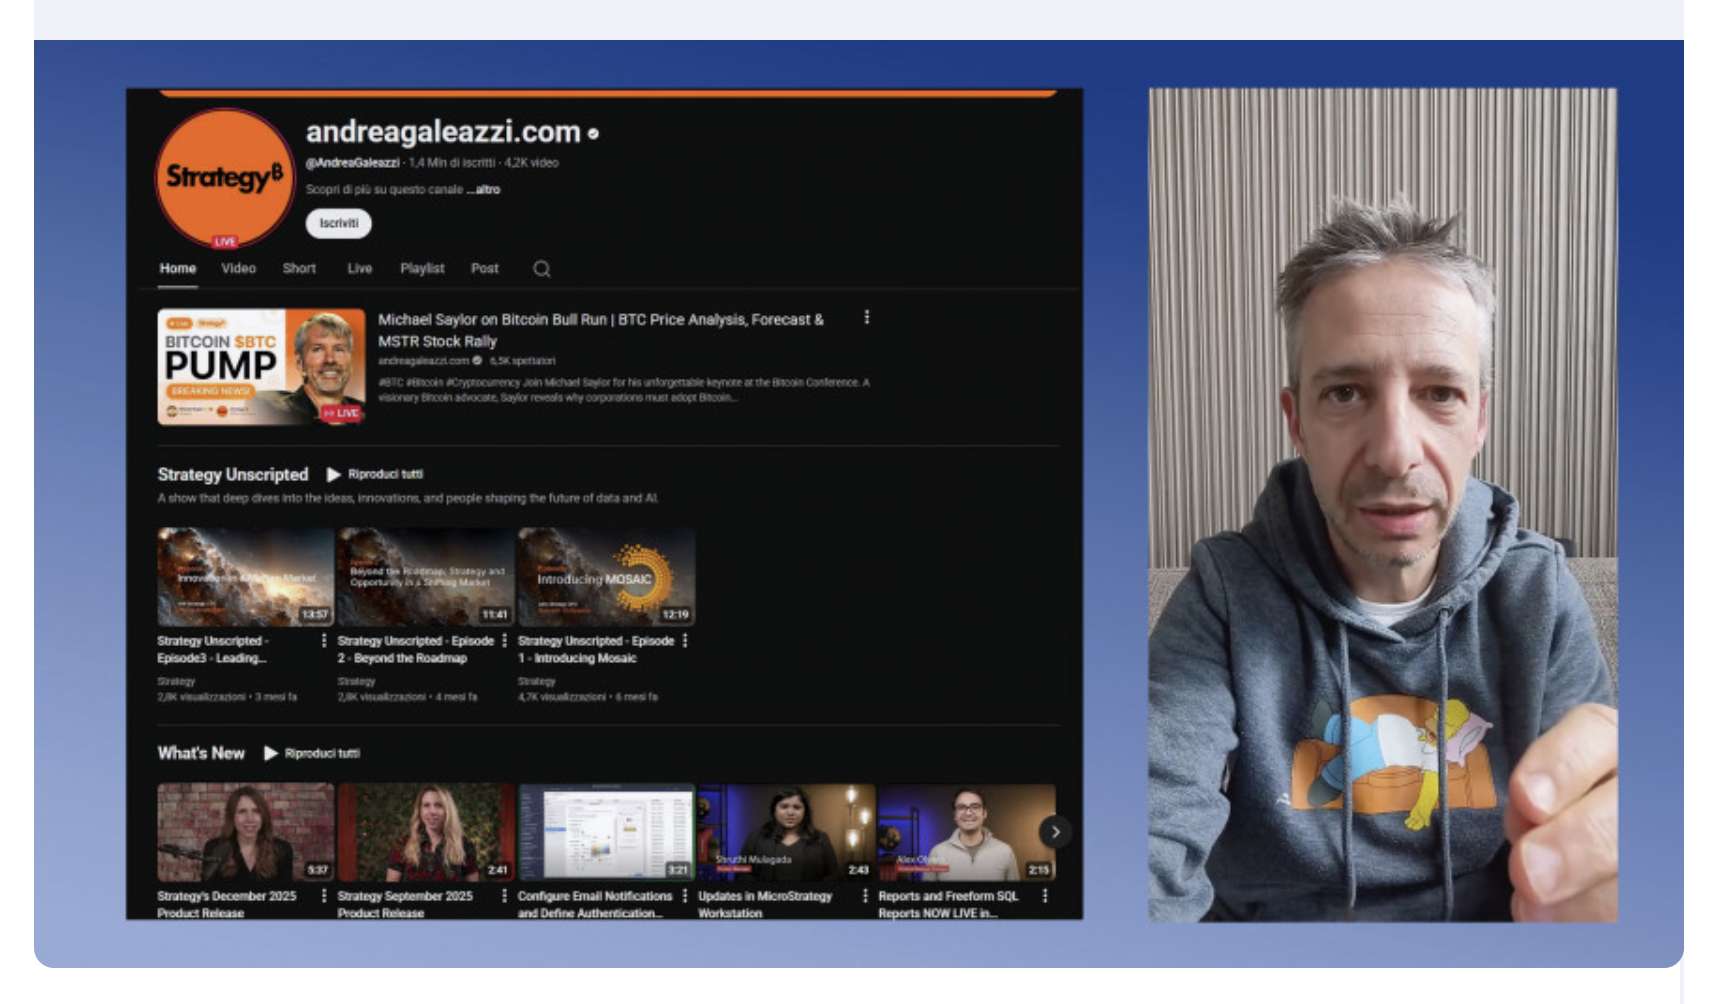Open the Bitcoin PUMP live stream thumbnail
Image resolution: width=1716 pixels, height=1004 pixels.
(261, 367)
